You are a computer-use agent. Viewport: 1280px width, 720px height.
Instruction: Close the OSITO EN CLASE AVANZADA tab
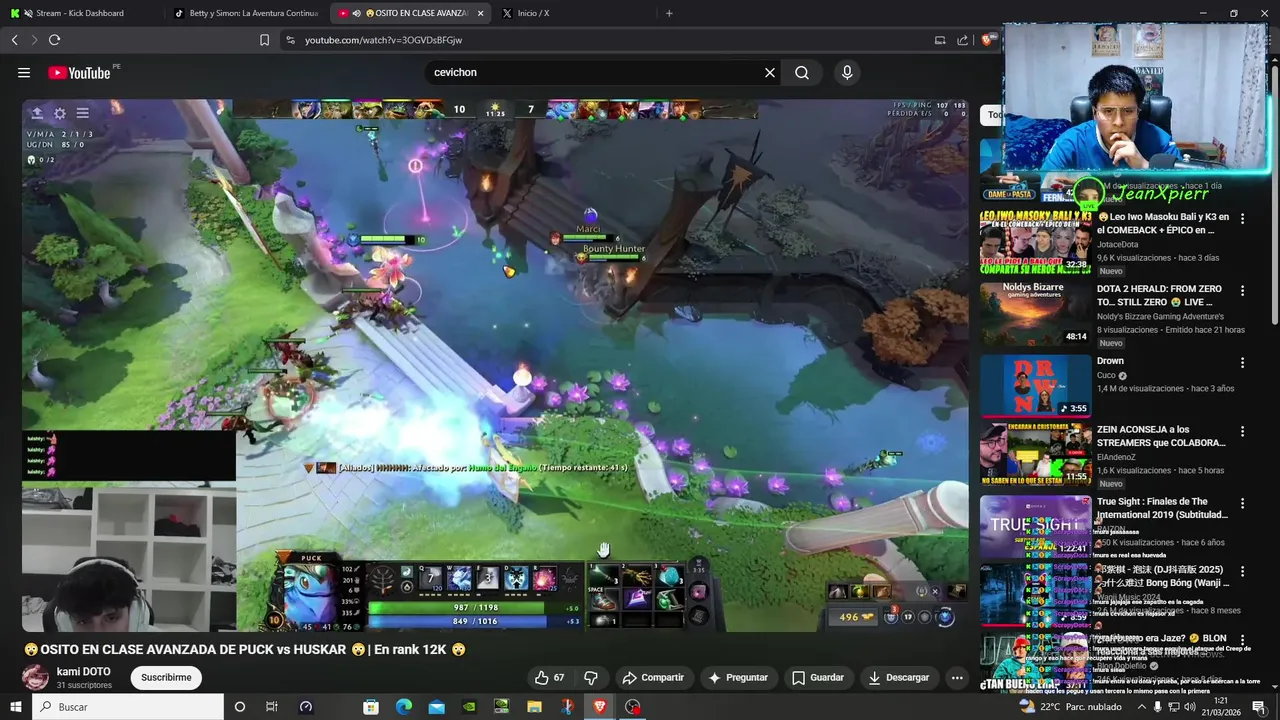pyautogui.click(x=481, y=13)
